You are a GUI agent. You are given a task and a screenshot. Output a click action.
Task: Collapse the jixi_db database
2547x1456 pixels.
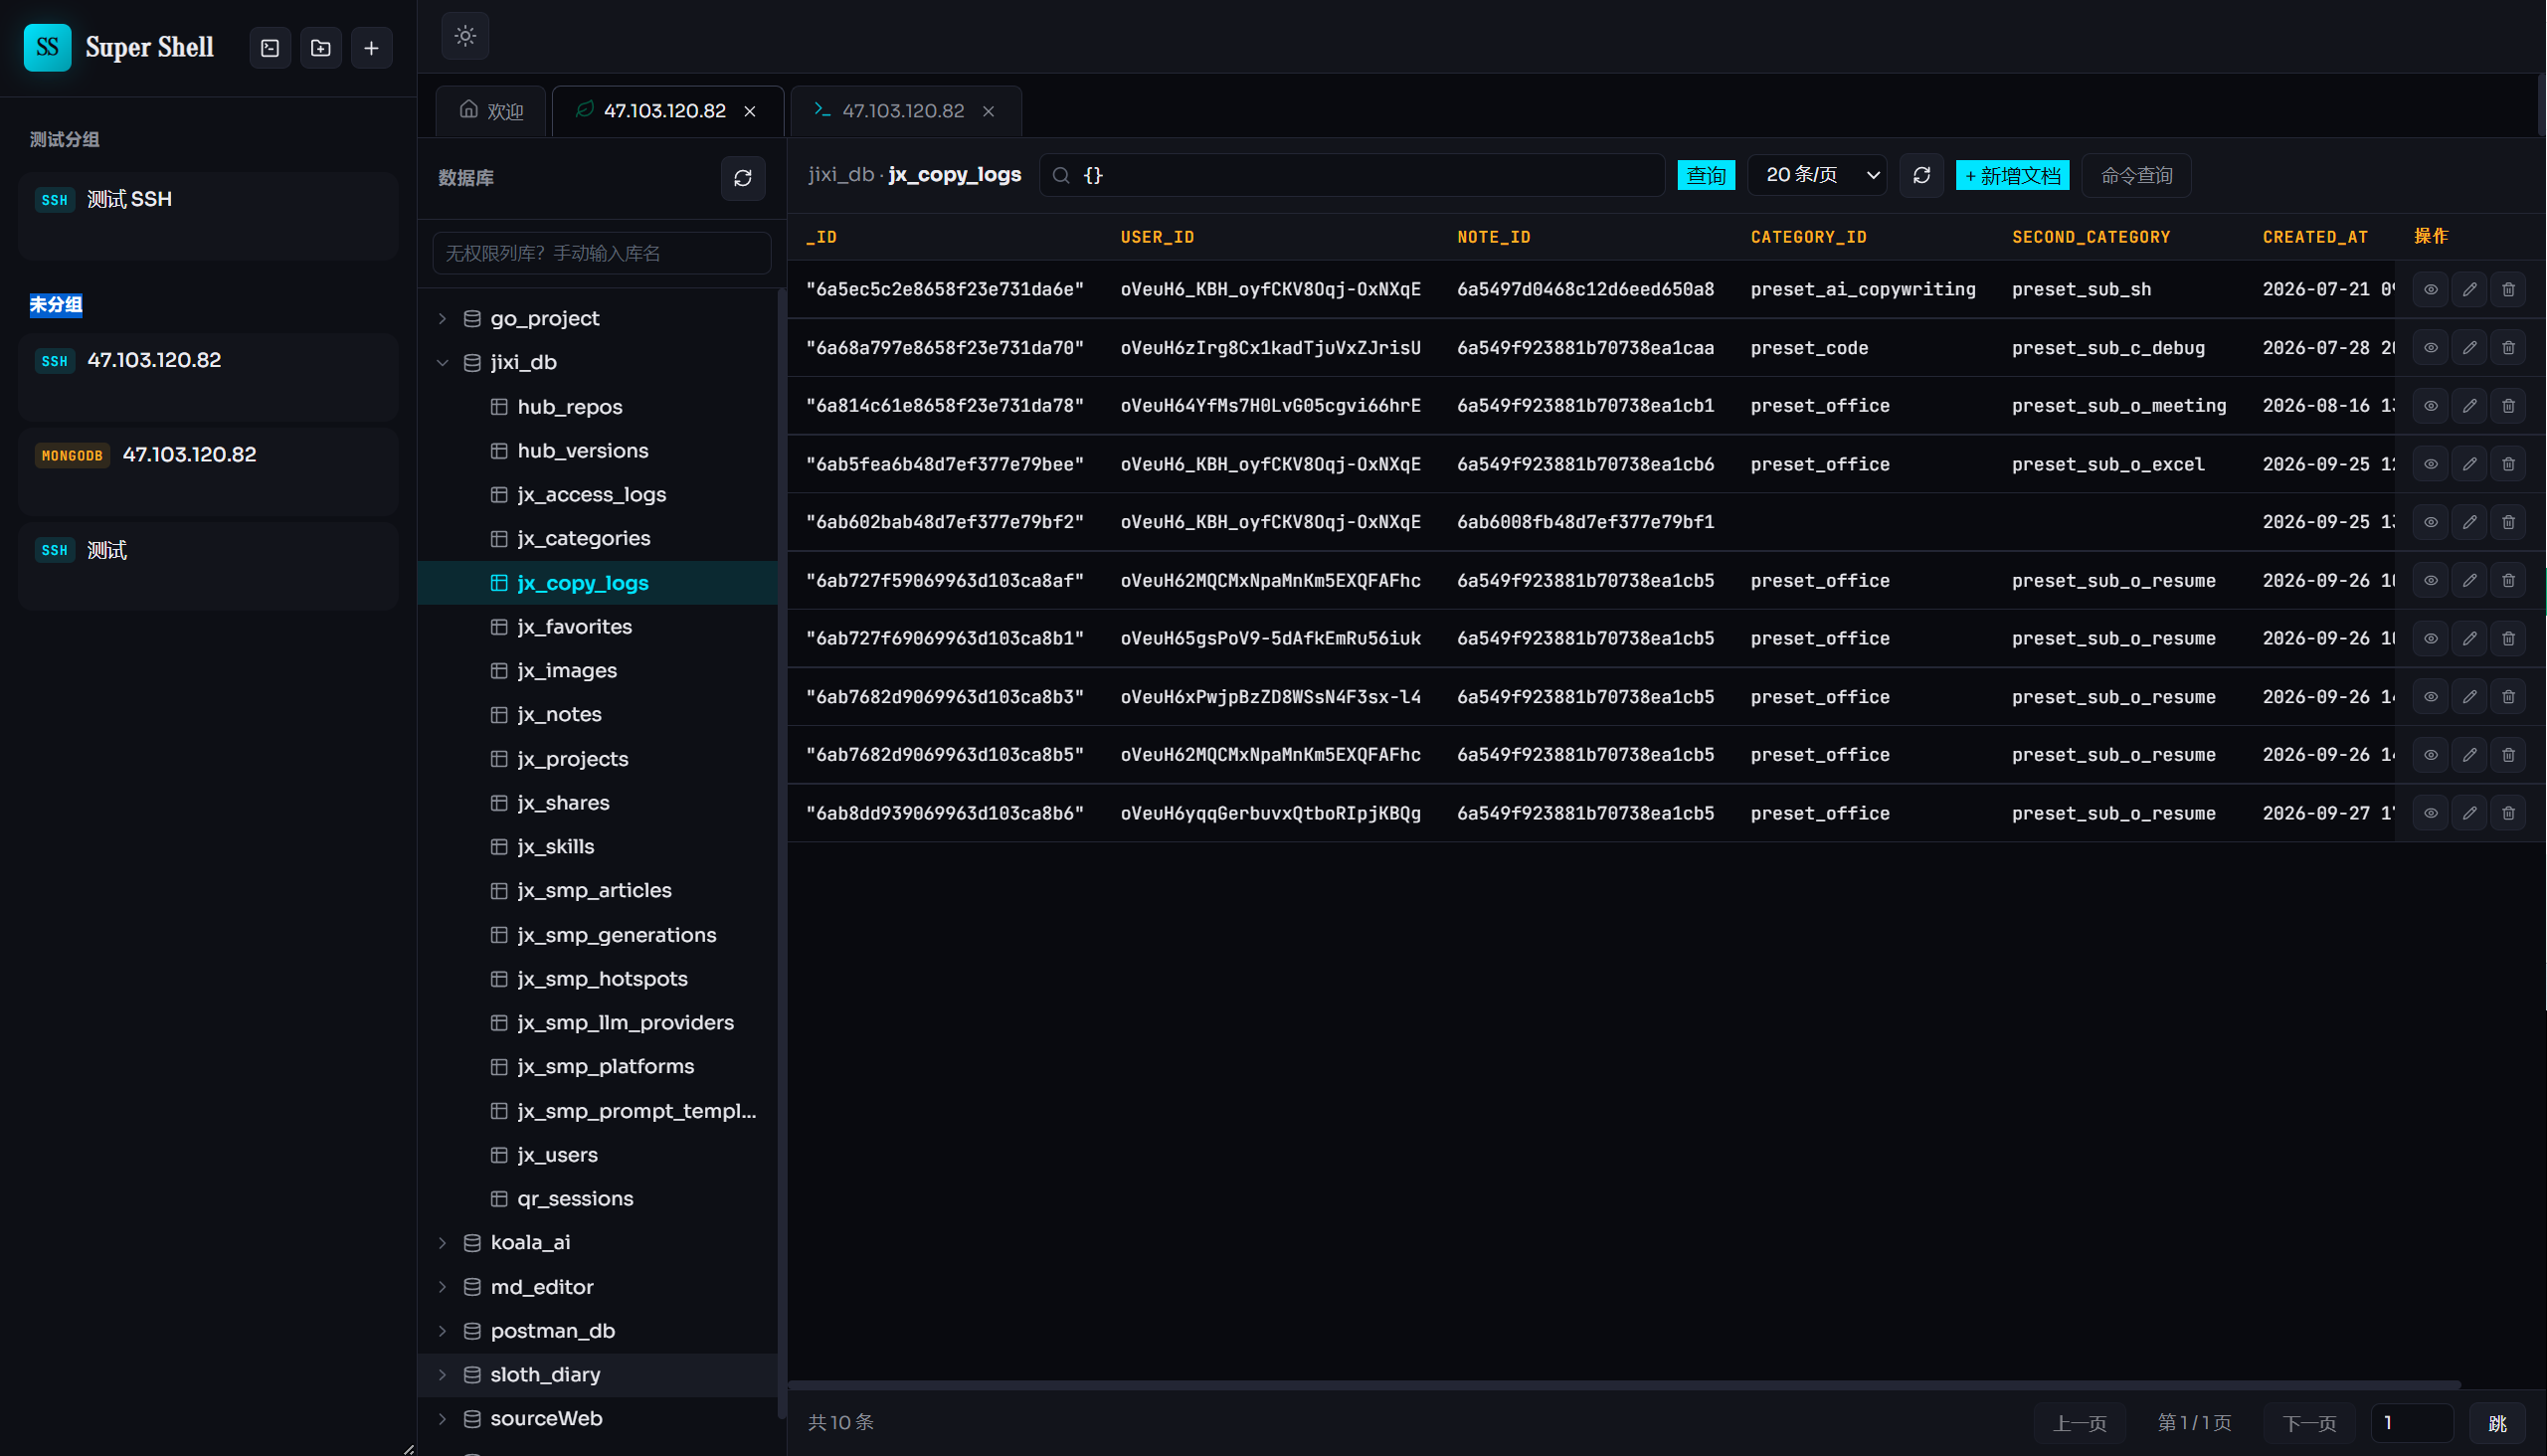tap(442, 363)
